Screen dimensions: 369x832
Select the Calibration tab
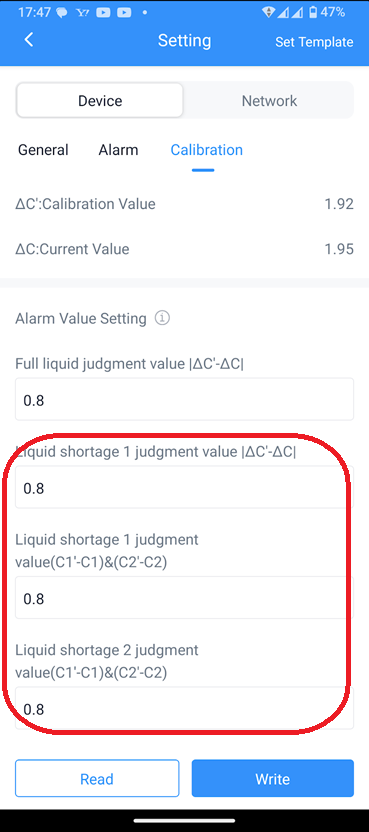(x=207, y=150)
